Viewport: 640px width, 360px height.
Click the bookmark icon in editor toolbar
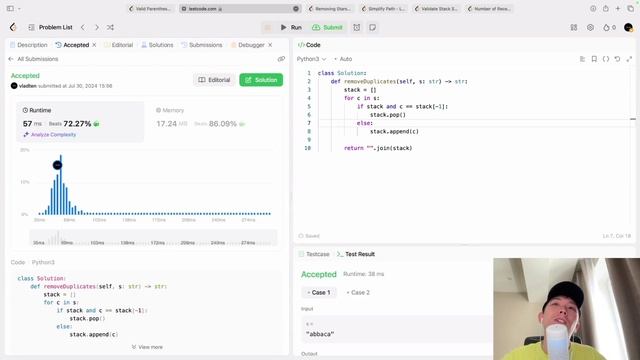594,59
